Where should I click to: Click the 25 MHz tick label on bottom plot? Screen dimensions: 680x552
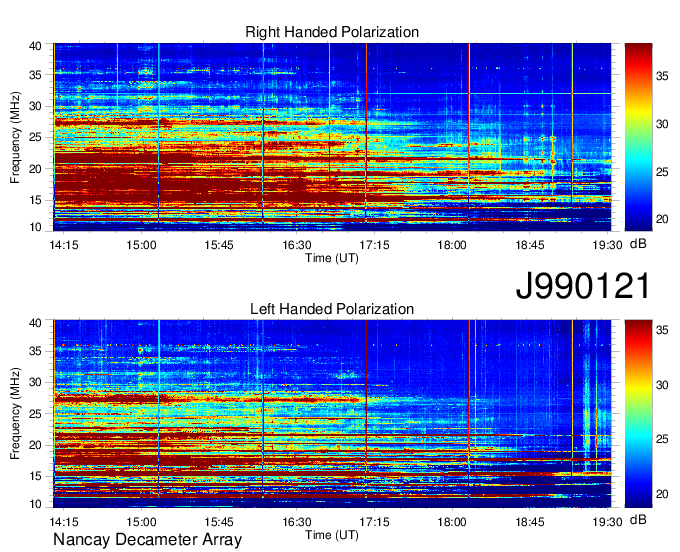click(35, 414)
